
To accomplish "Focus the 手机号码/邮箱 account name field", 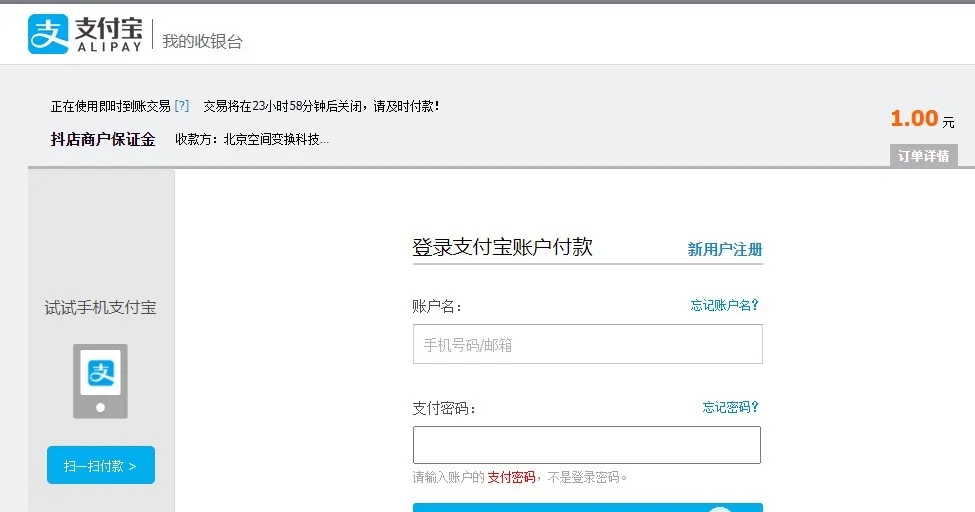I will tap(588, 344).
